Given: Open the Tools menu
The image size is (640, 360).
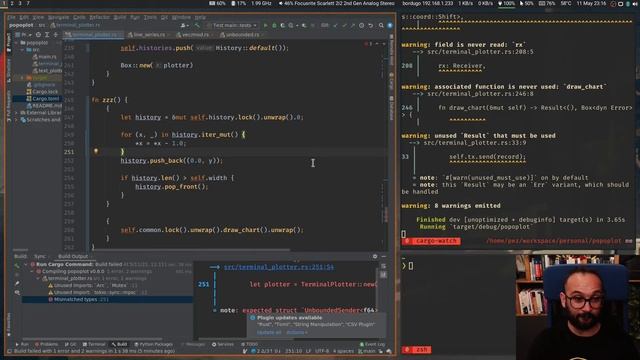Looking at the screenshot, I should 150,18.
